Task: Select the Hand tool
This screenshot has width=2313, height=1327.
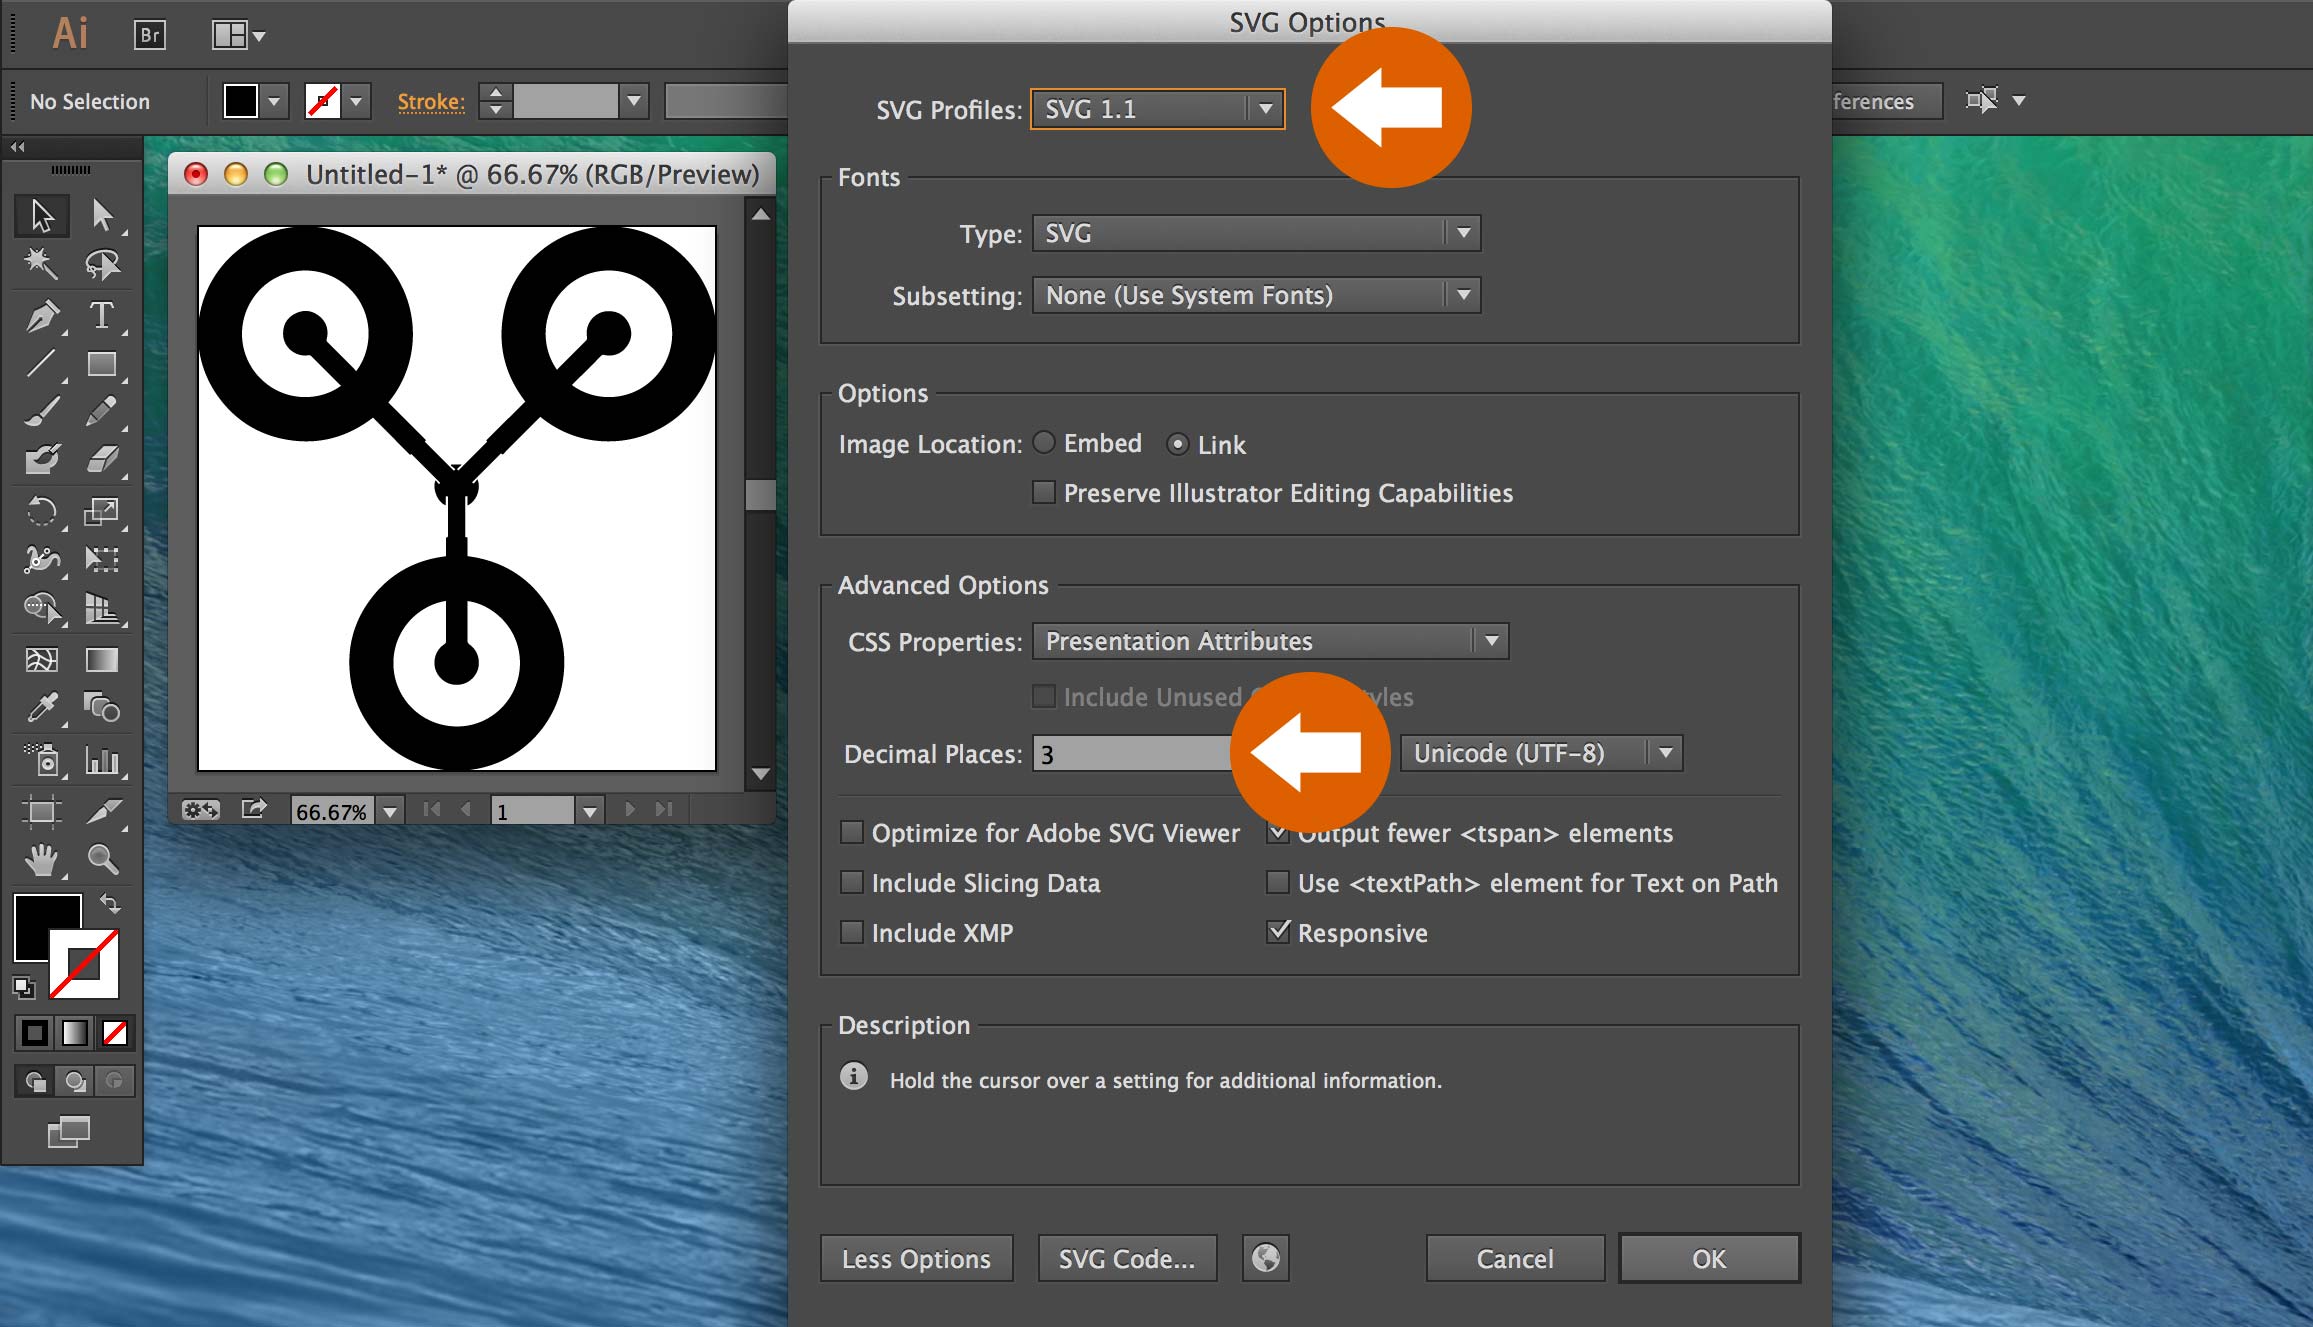Action: 42,860
